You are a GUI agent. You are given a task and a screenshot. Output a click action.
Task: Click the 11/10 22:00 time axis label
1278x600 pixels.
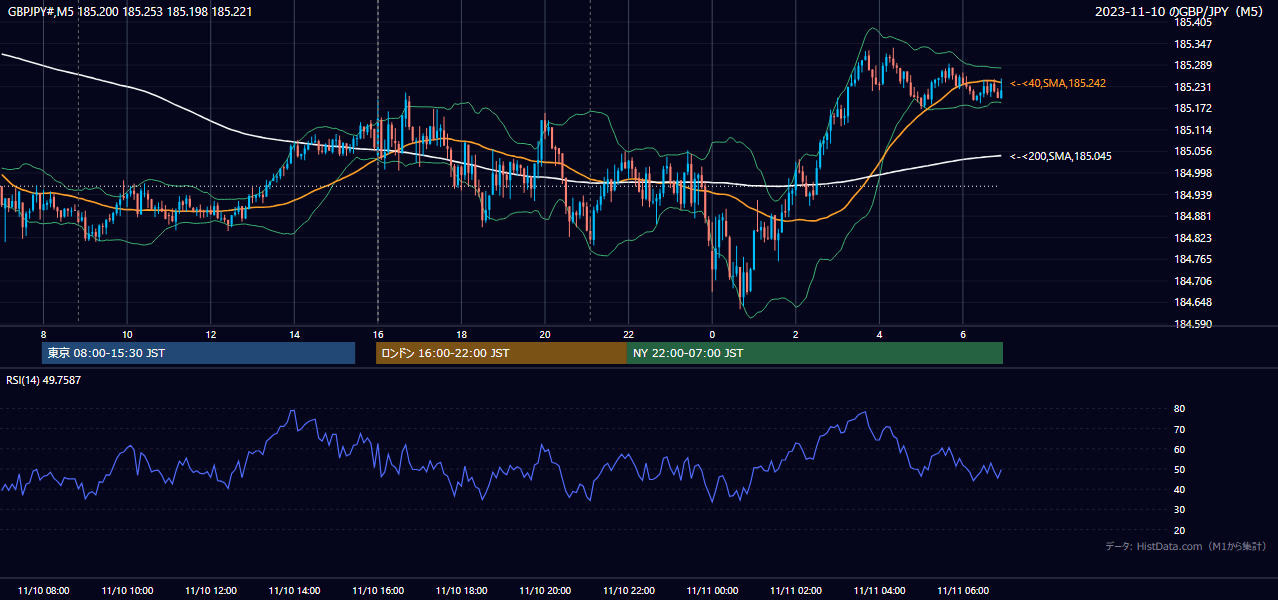(629, 591)
